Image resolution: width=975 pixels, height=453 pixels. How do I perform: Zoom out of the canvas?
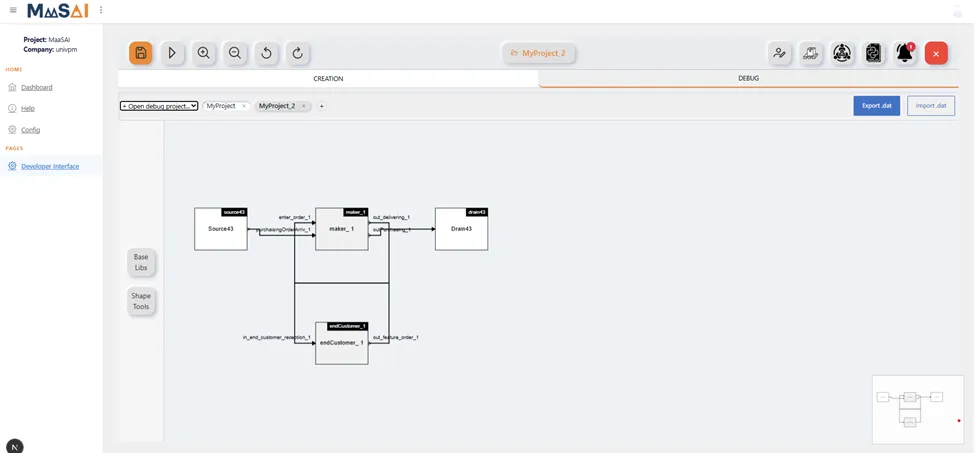pos(235,53)
